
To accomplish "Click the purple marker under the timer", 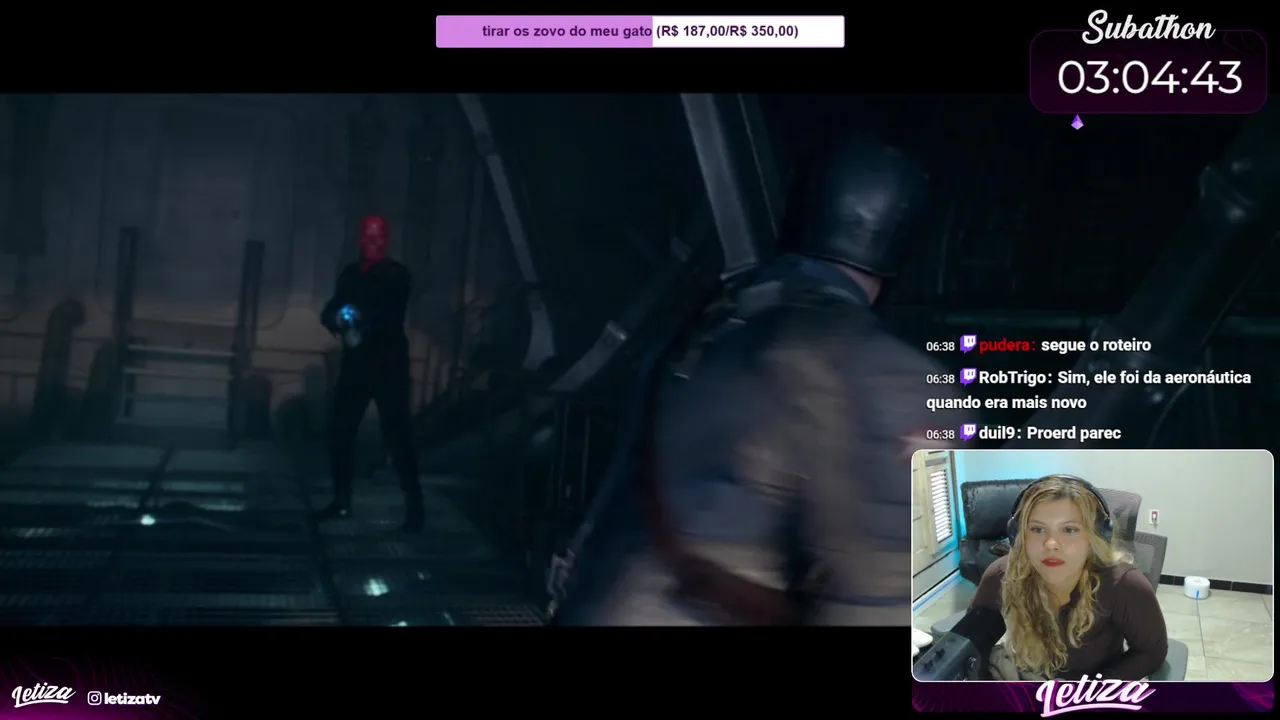I will pyautogui.click(x=1077, y=122).
